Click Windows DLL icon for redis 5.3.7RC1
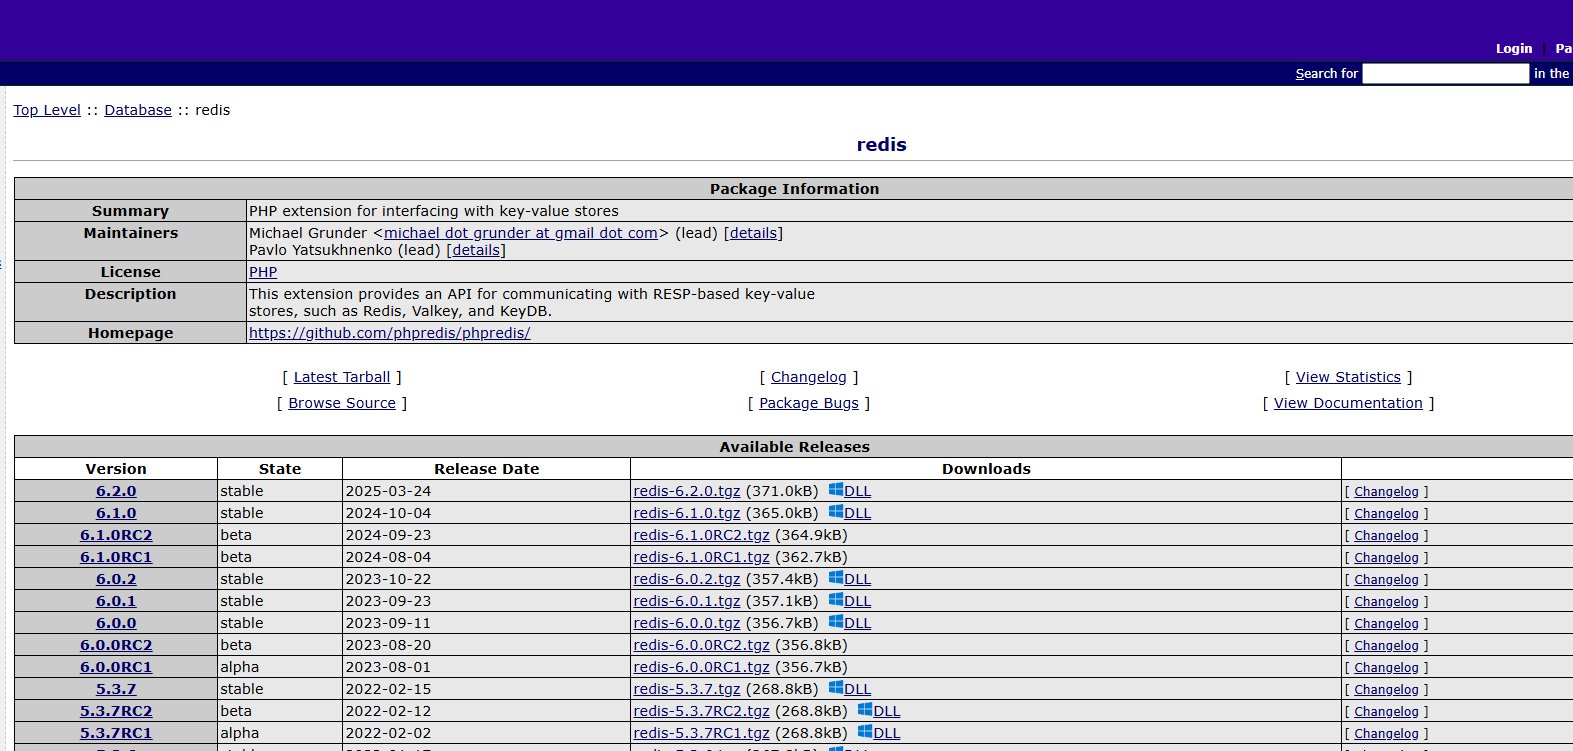The image size is (1573, 751). tap(865, 732)
